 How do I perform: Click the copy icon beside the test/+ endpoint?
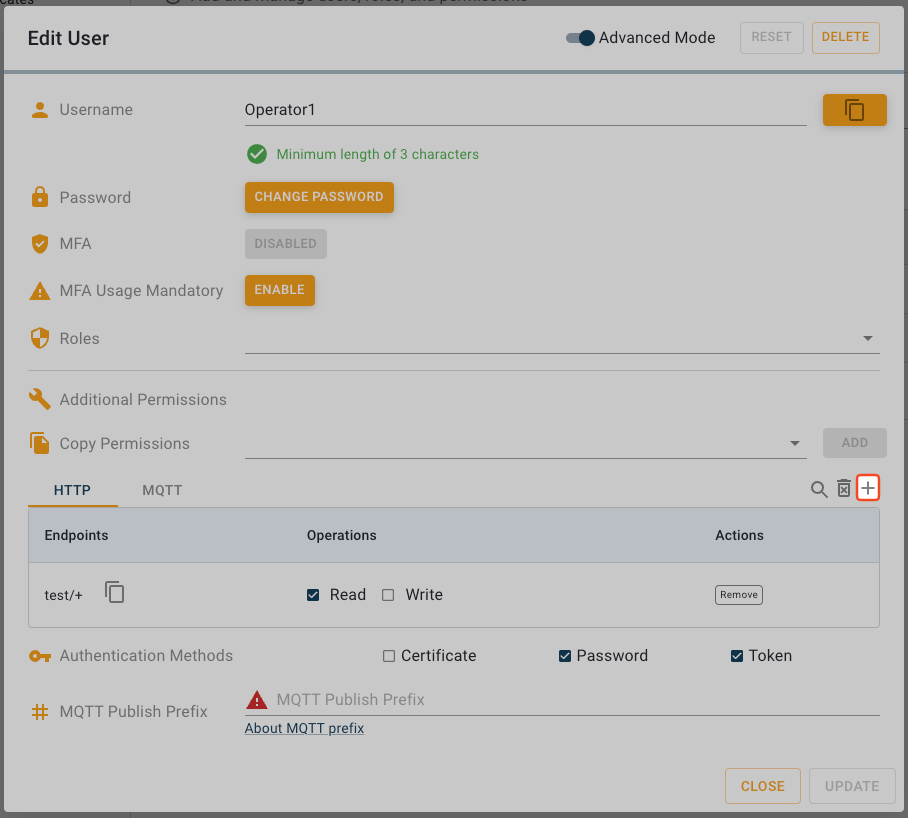click(x=114, y=592)
